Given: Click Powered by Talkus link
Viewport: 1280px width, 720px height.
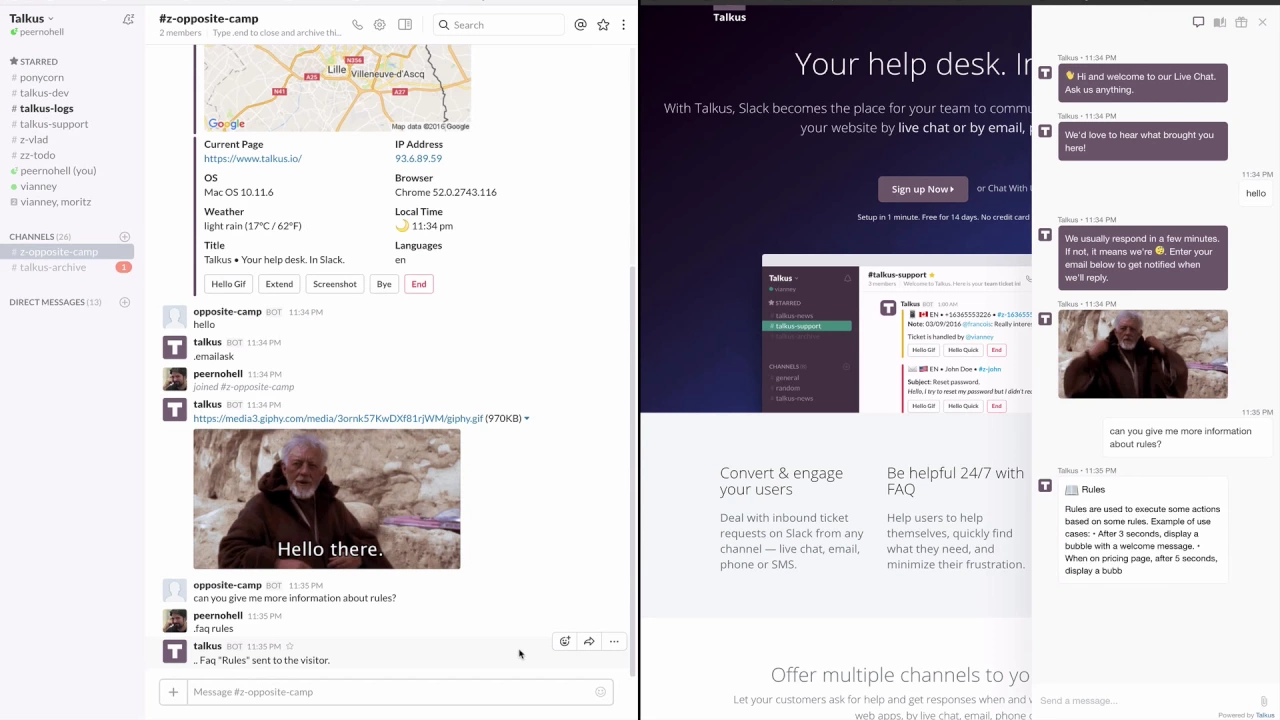Looking at the screenshot, I should 1246,715.
